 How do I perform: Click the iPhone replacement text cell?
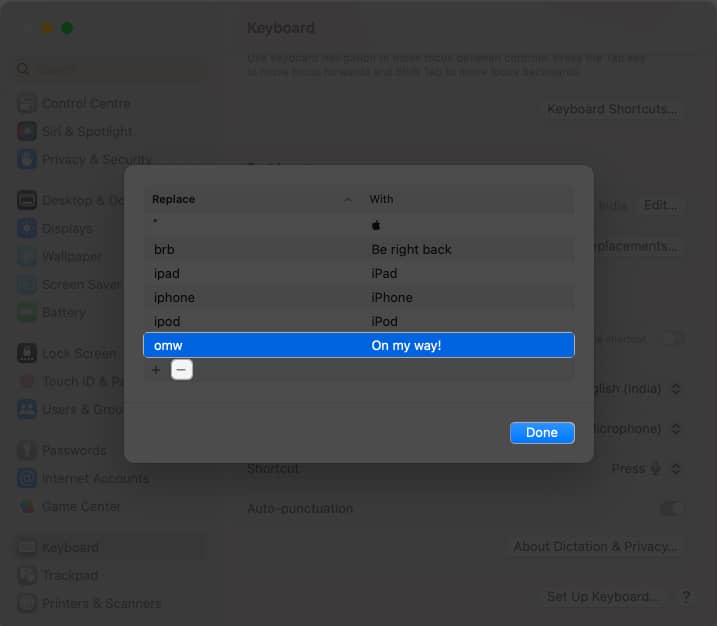(x=392, y=298)
